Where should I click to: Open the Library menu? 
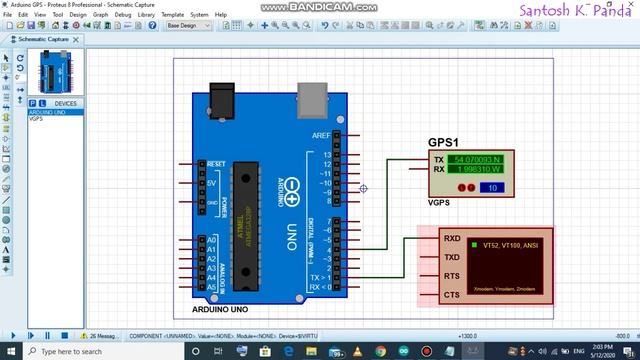tap(146, 15)
